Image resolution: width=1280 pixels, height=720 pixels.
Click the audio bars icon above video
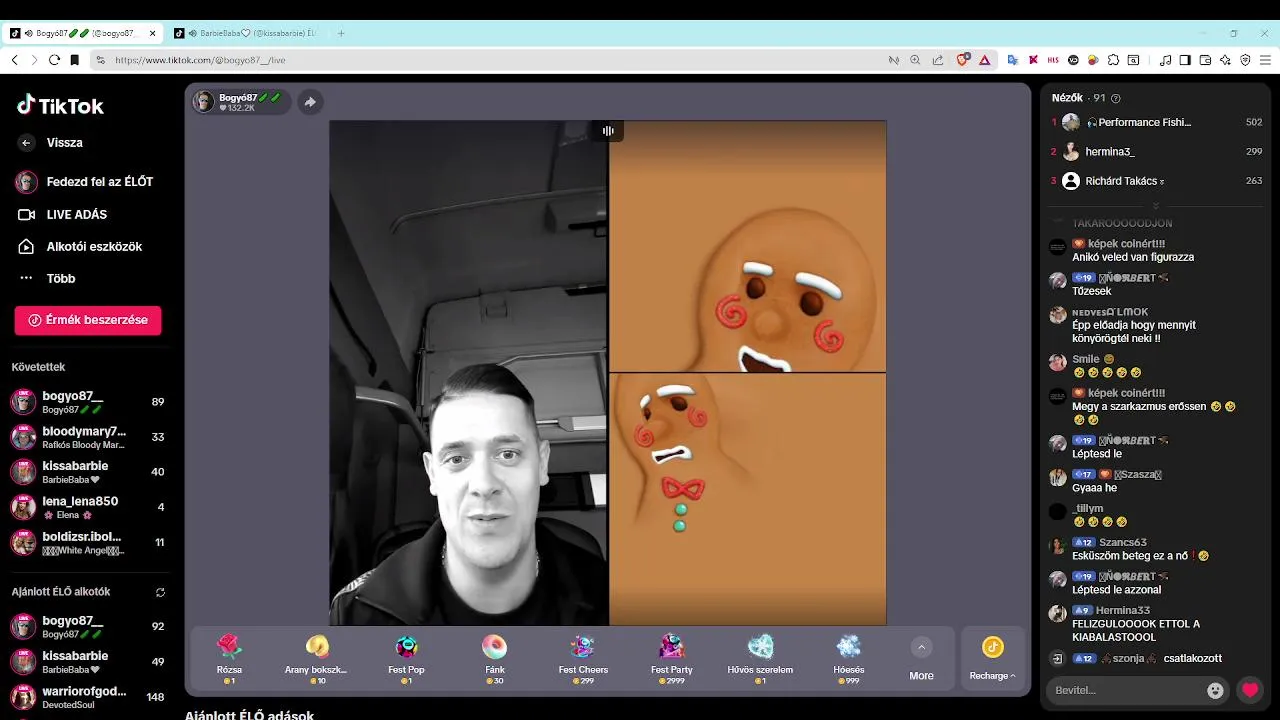(x=607, y=131)
